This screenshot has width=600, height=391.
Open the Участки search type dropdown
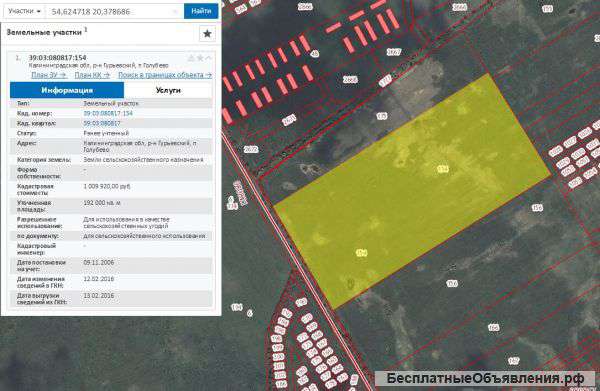point(24,11)
